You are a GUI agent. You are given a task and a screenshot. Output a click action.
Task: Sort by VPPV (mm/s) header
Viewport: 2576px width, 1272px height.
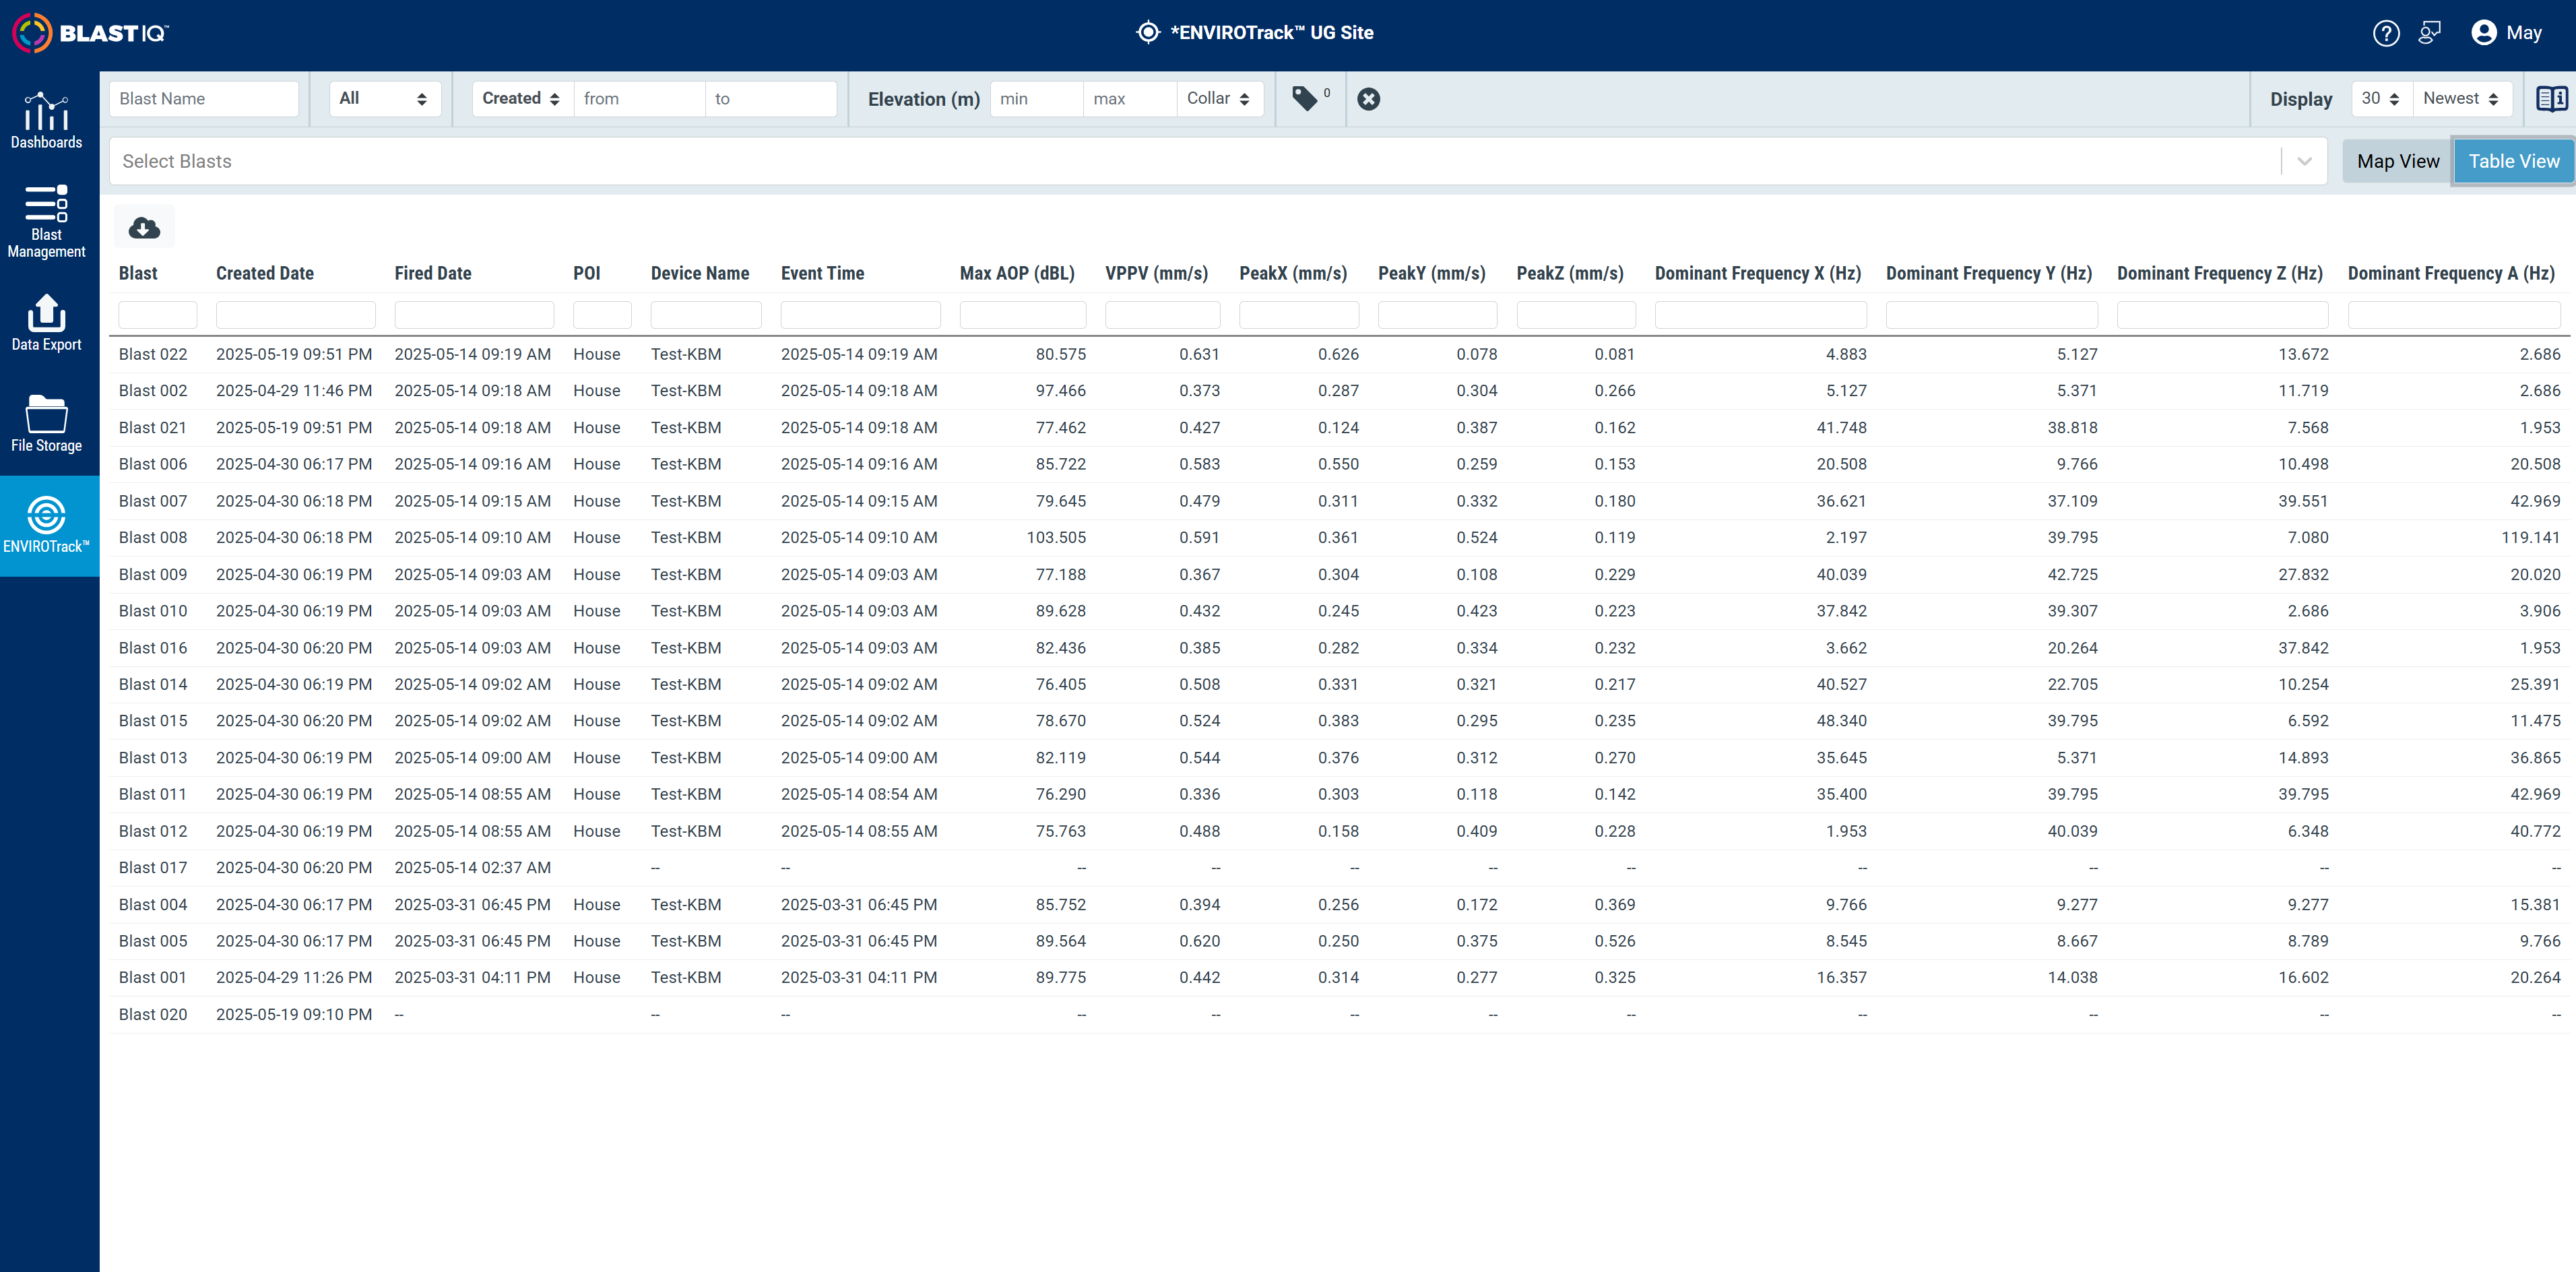(1157, 273)
